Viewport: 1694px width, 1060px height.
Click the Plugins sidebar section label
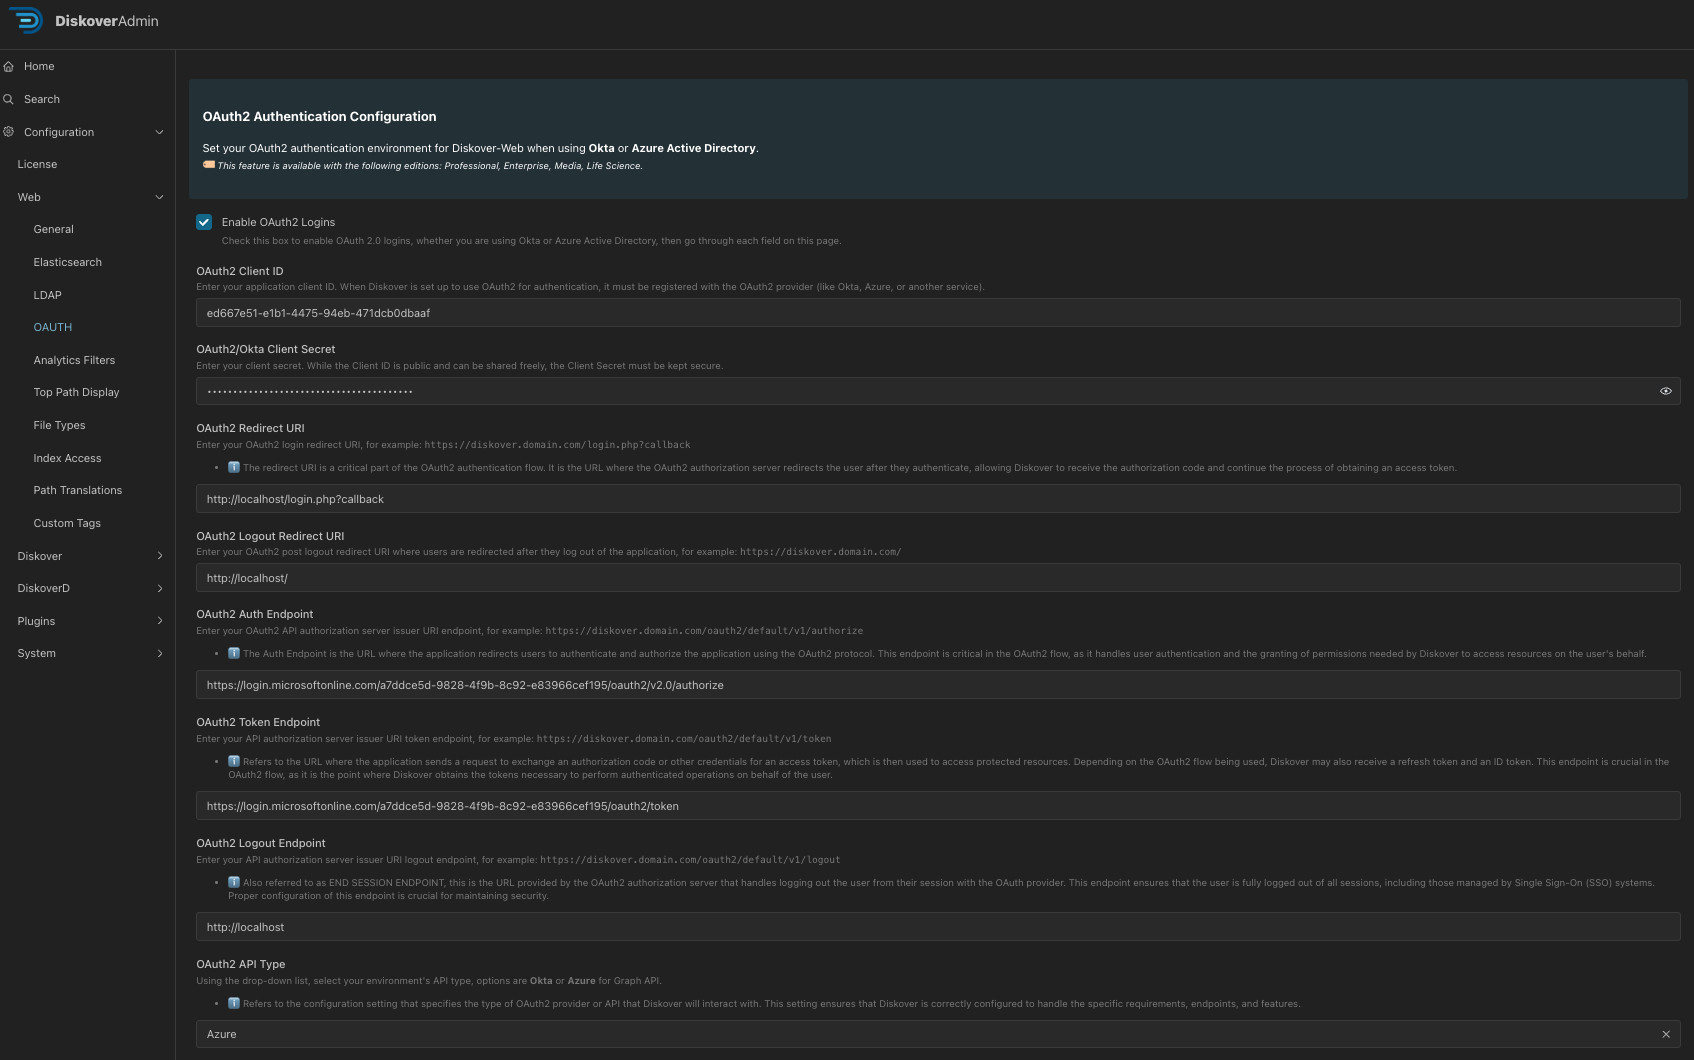coord(36,621)
